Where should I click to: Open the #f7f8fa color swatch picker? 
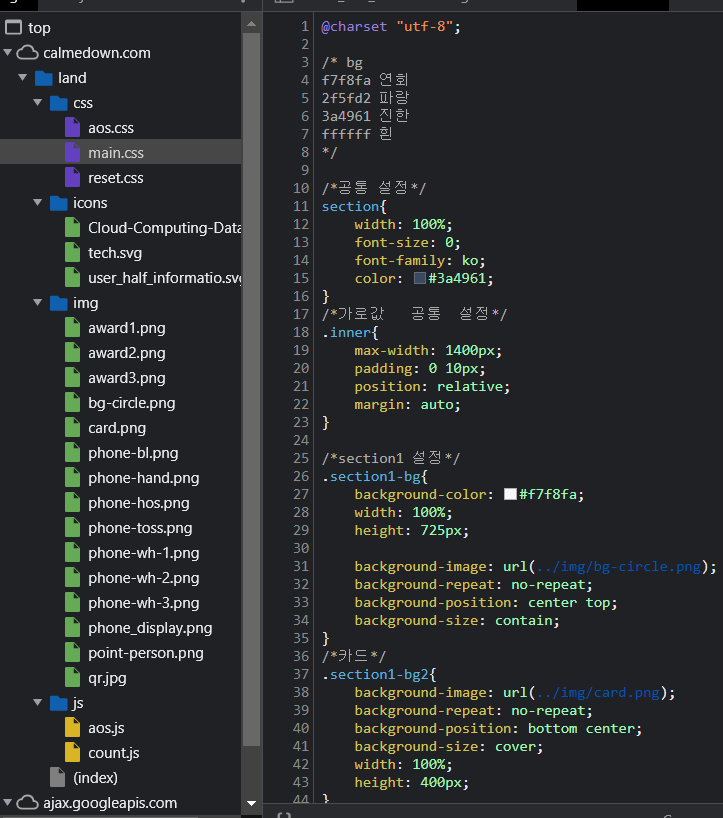pyautogui.click(x=510, y=494)
